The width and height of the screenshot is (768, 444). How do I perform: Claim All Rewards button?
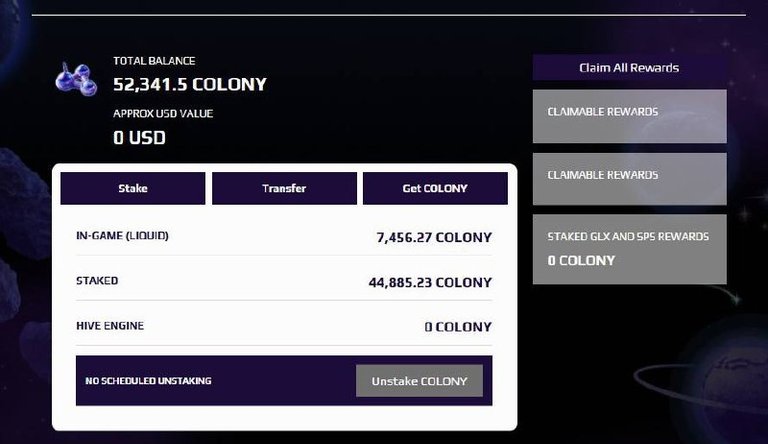pos(629,68)
